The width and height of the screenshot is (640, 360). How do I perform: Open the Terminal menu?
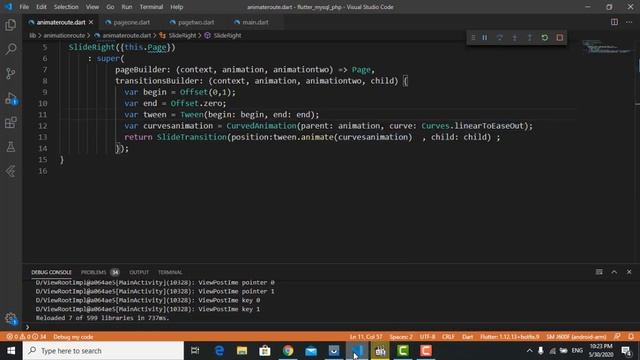point(151,7)
